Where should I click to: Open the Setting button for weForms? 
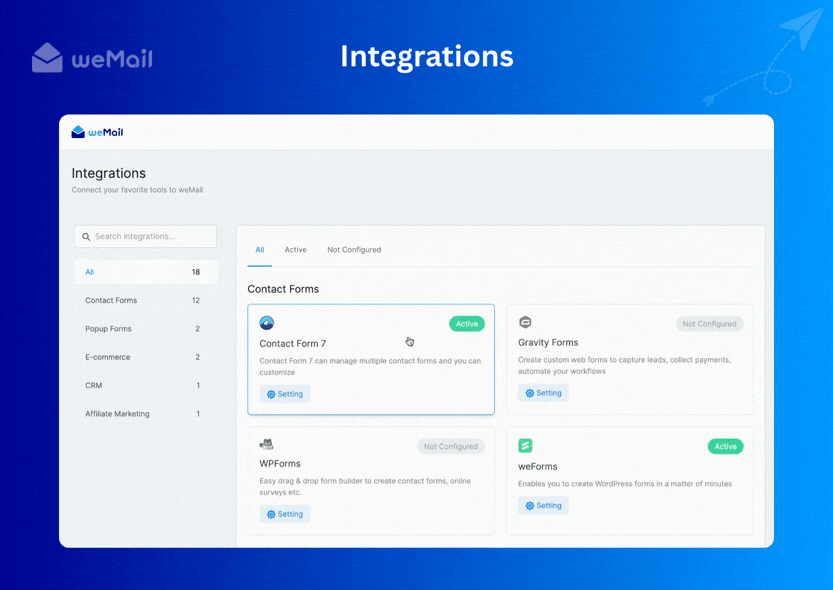pyautogui.click(x=543, y=505)
